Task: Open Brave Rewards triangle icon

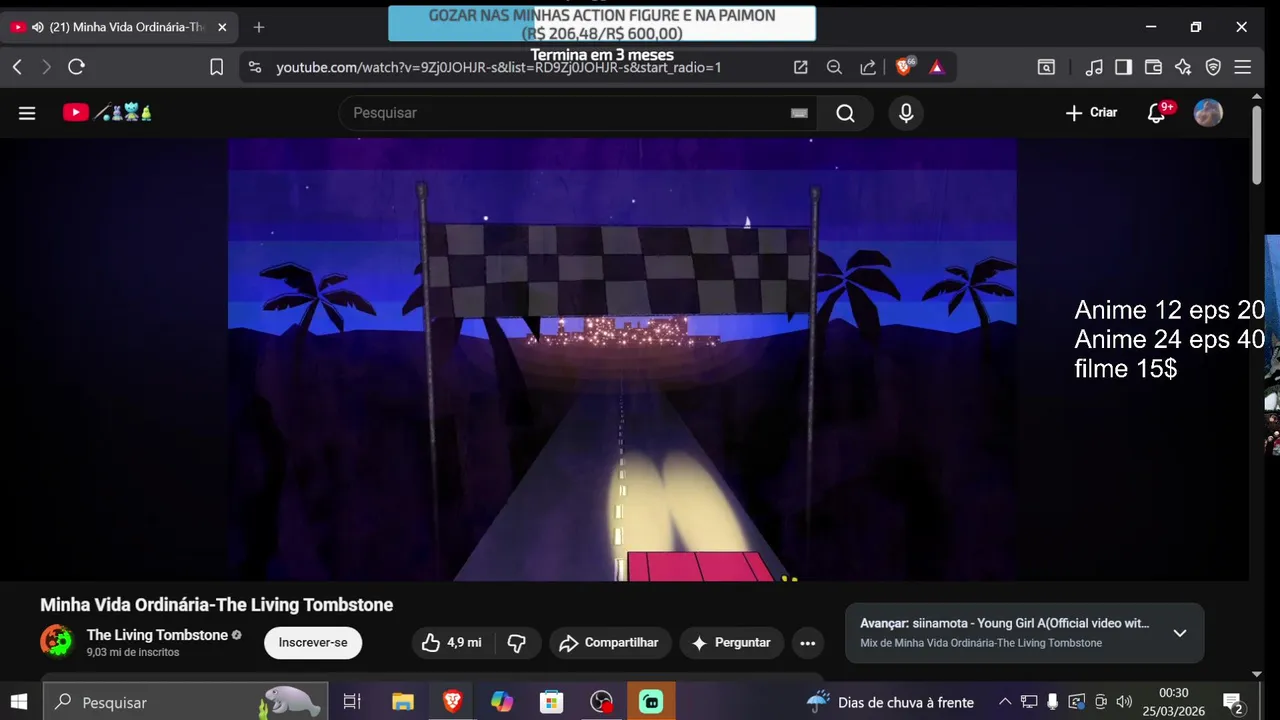Action: 936,67
